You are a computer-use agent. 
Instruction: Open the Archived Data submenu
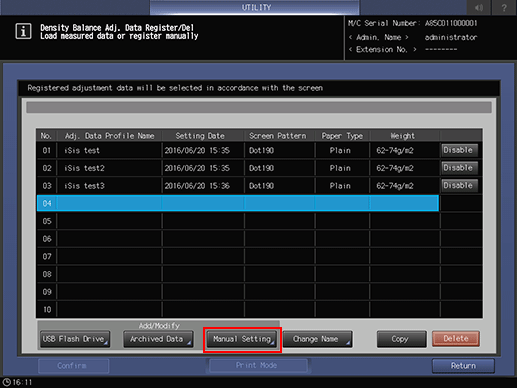[158, 339]
